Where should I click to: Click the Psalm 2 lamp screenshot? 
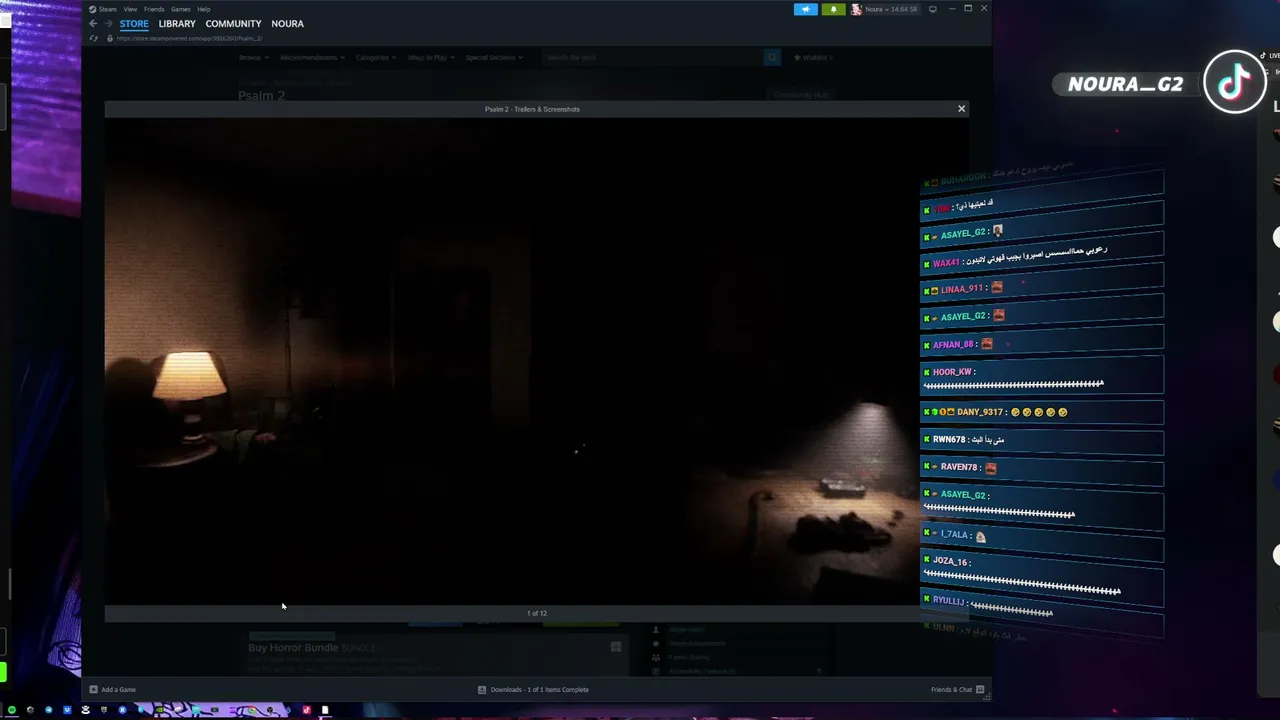[536, 361]
